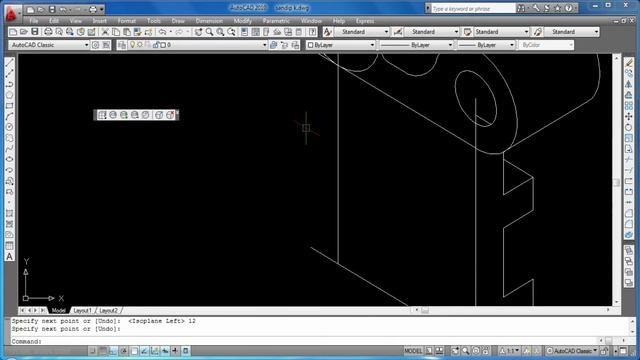This screenshot has width=640, height=360.
Task: Open the ByLayer linetype dropdown
Action: point(416,45)
